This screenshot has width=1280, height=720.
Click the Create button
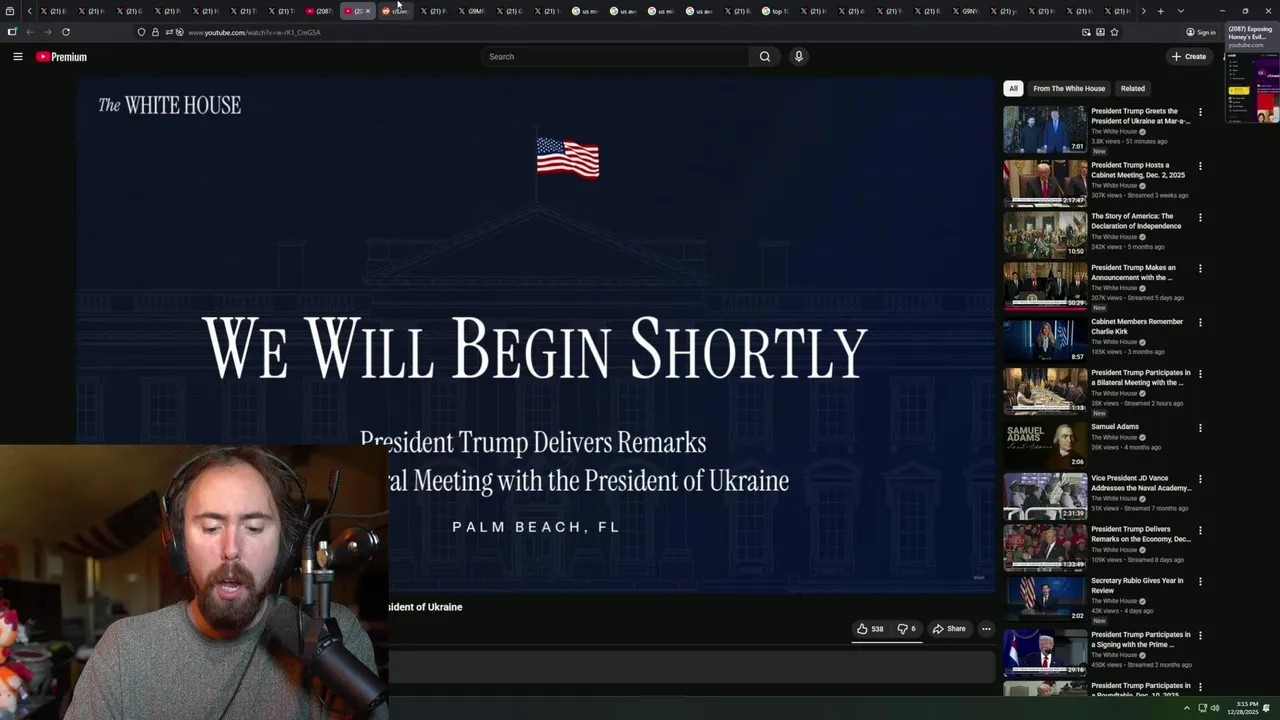[x=1189, y=57]
